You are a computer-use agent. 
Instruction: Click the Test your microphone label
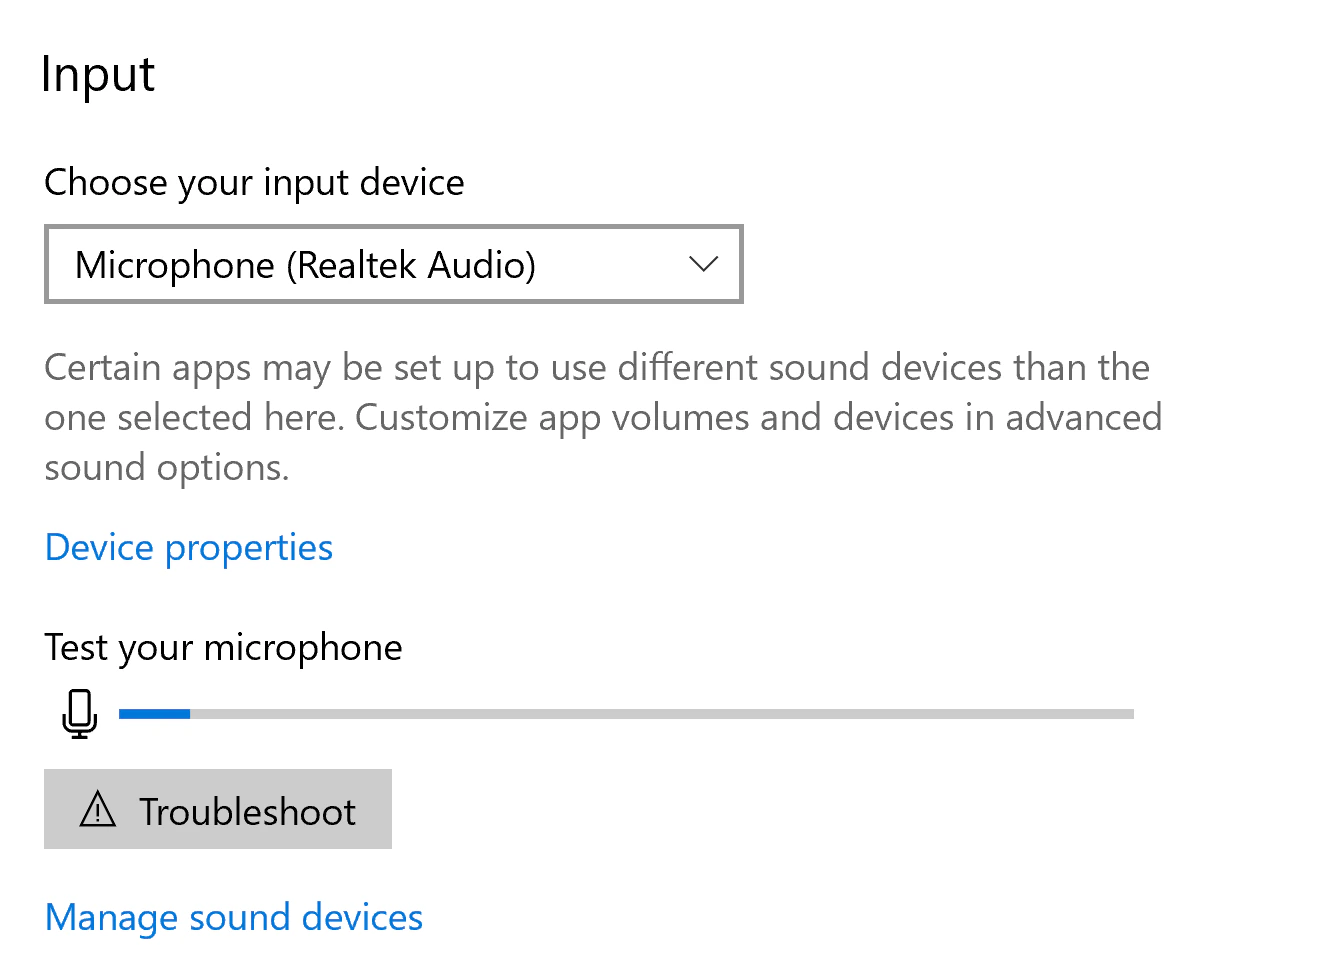coord(222,647)
